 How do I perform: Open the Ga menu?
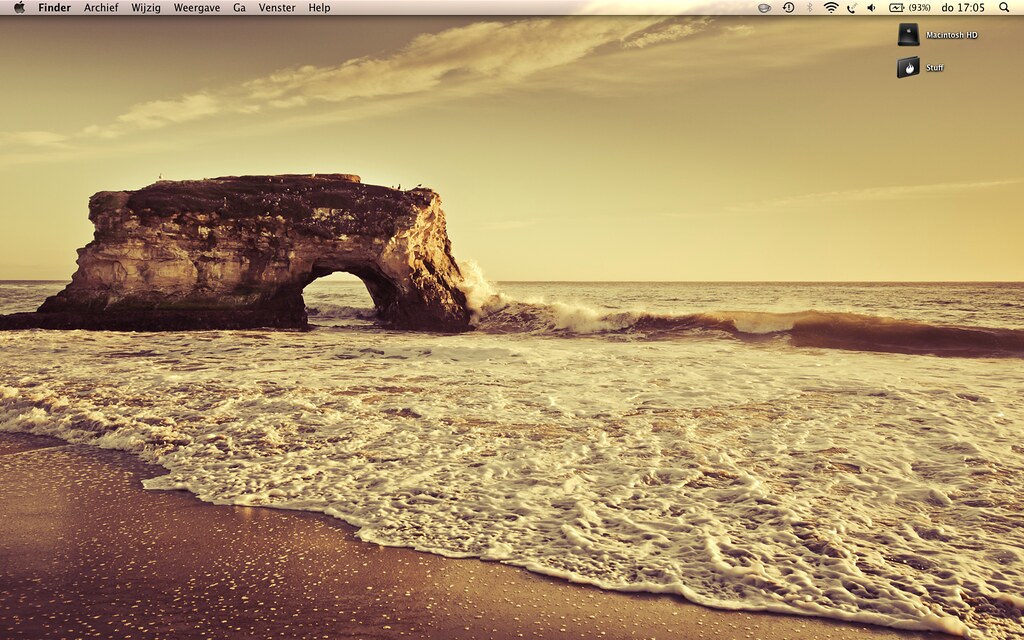coord(240,8)
